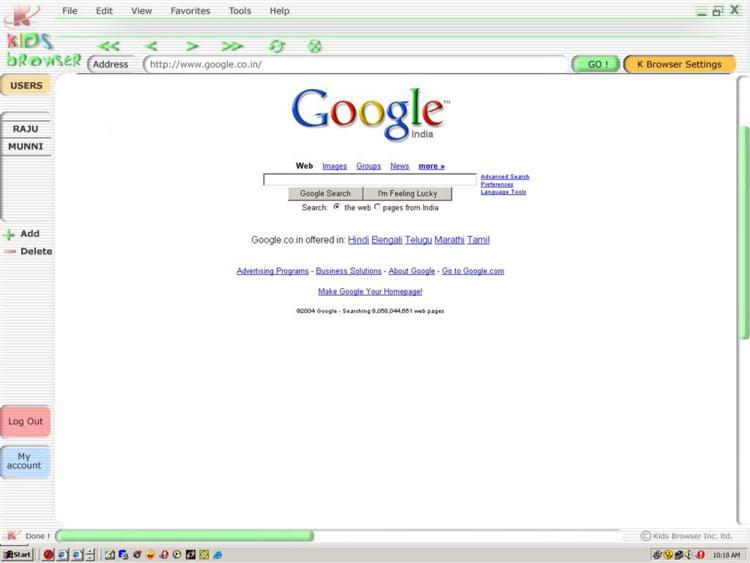Click the Log Out button
The height and width of the screenshot is (563, 750).
point(25,421)
